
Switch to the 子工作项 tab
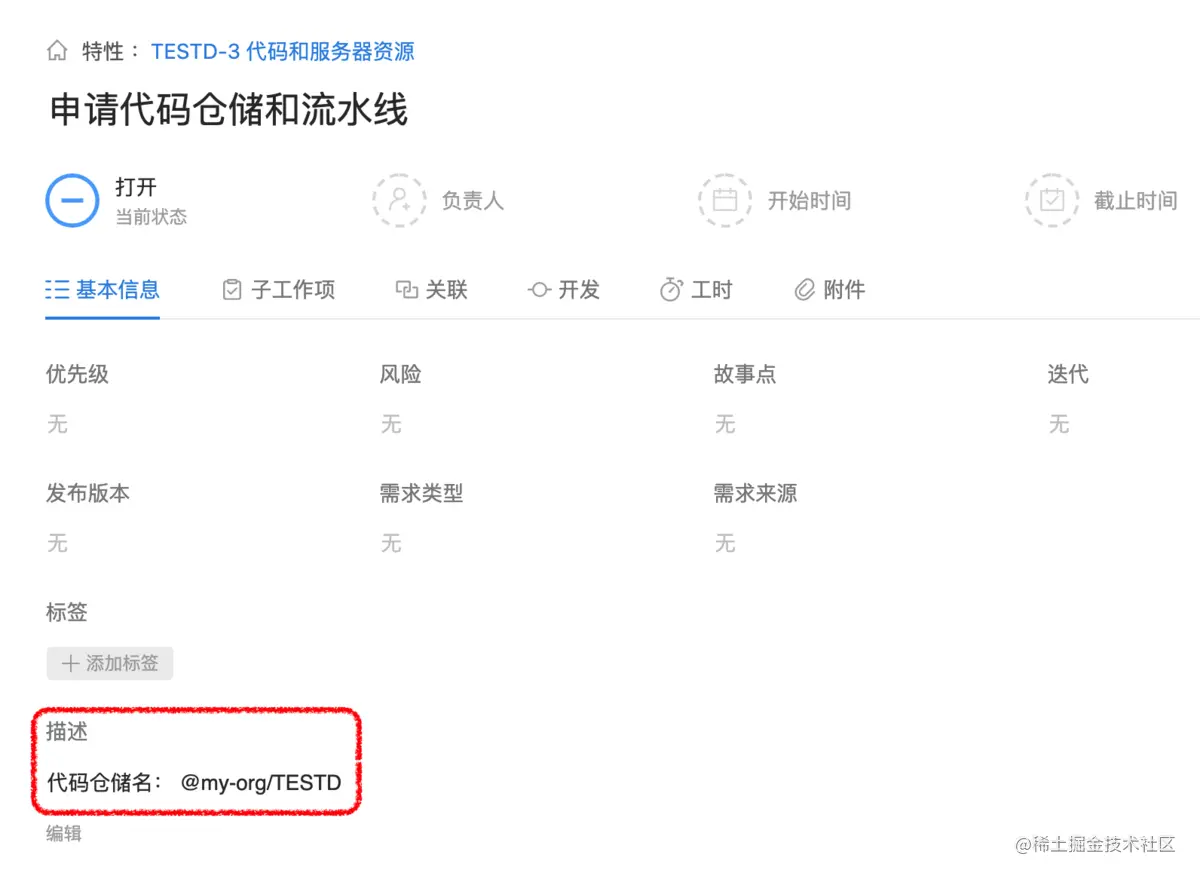point(279,290)
